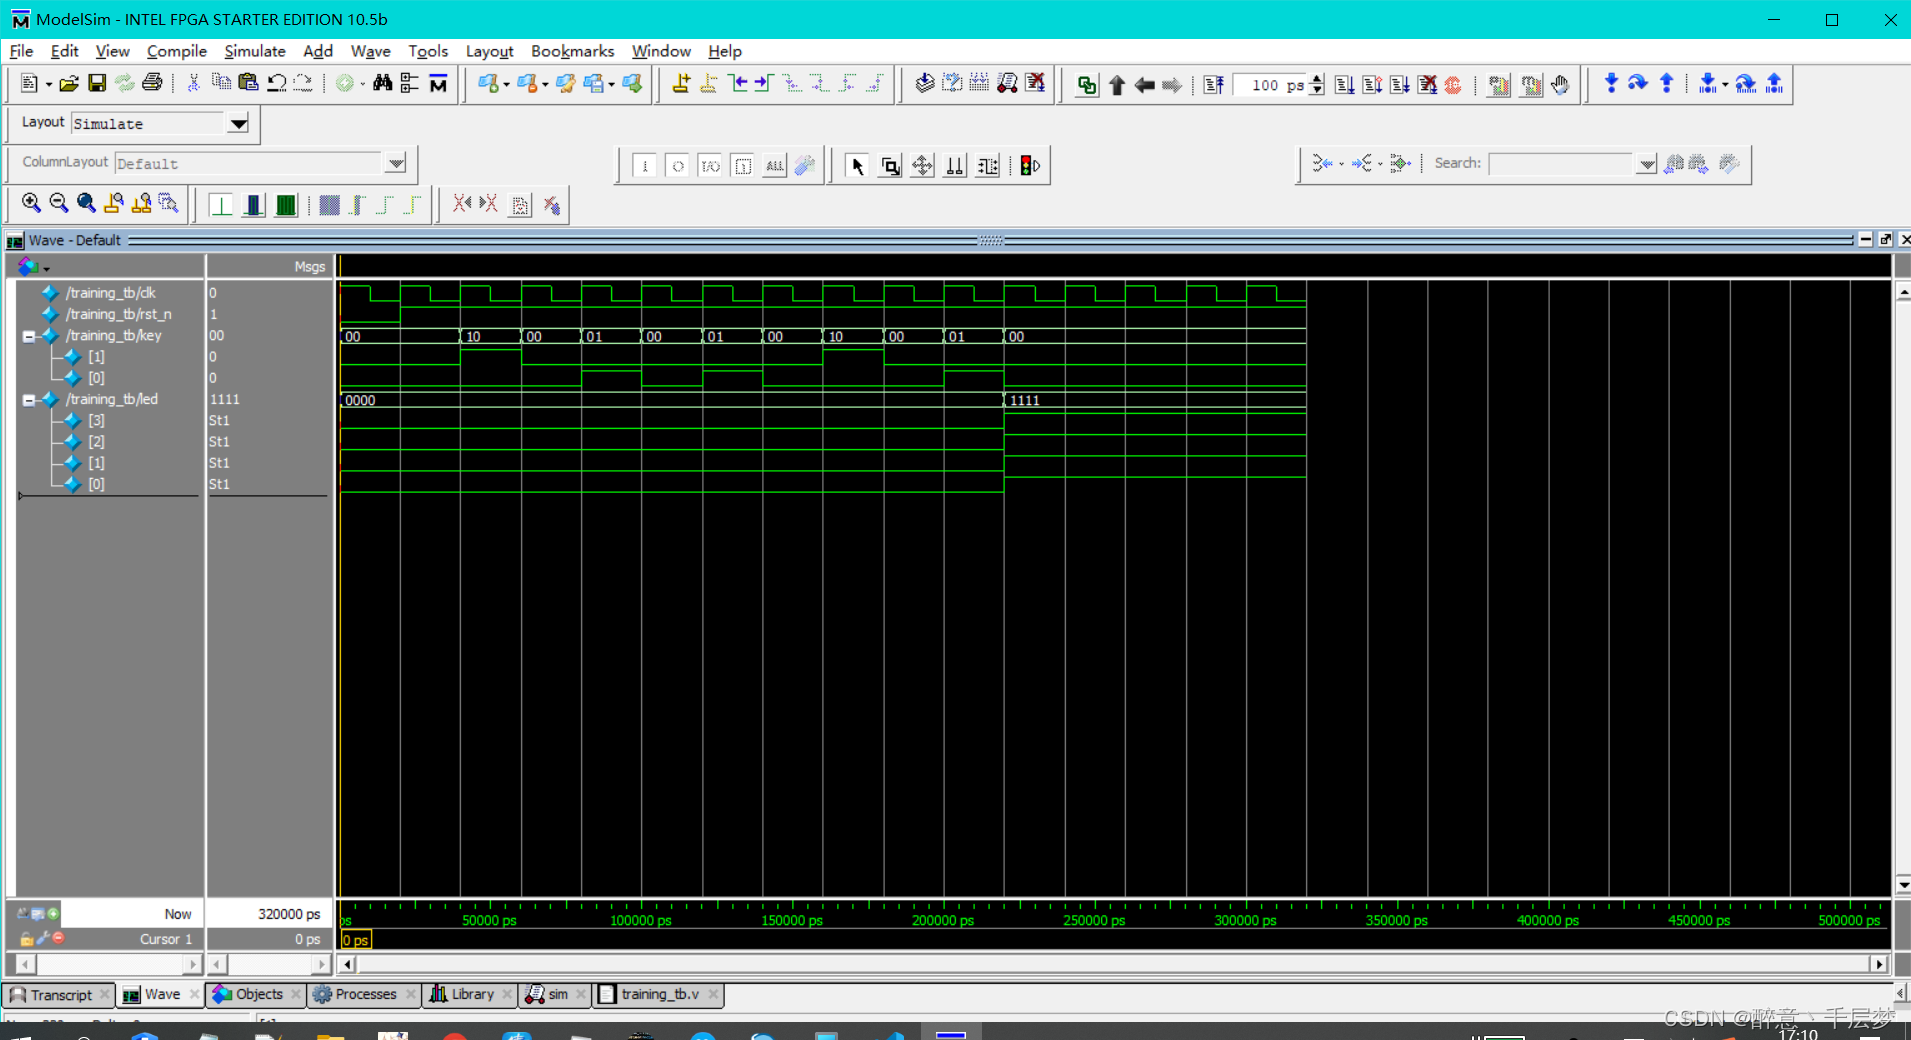Click the New file icon
Screen dimensions: 1911x1040
[x=29, y=84]
